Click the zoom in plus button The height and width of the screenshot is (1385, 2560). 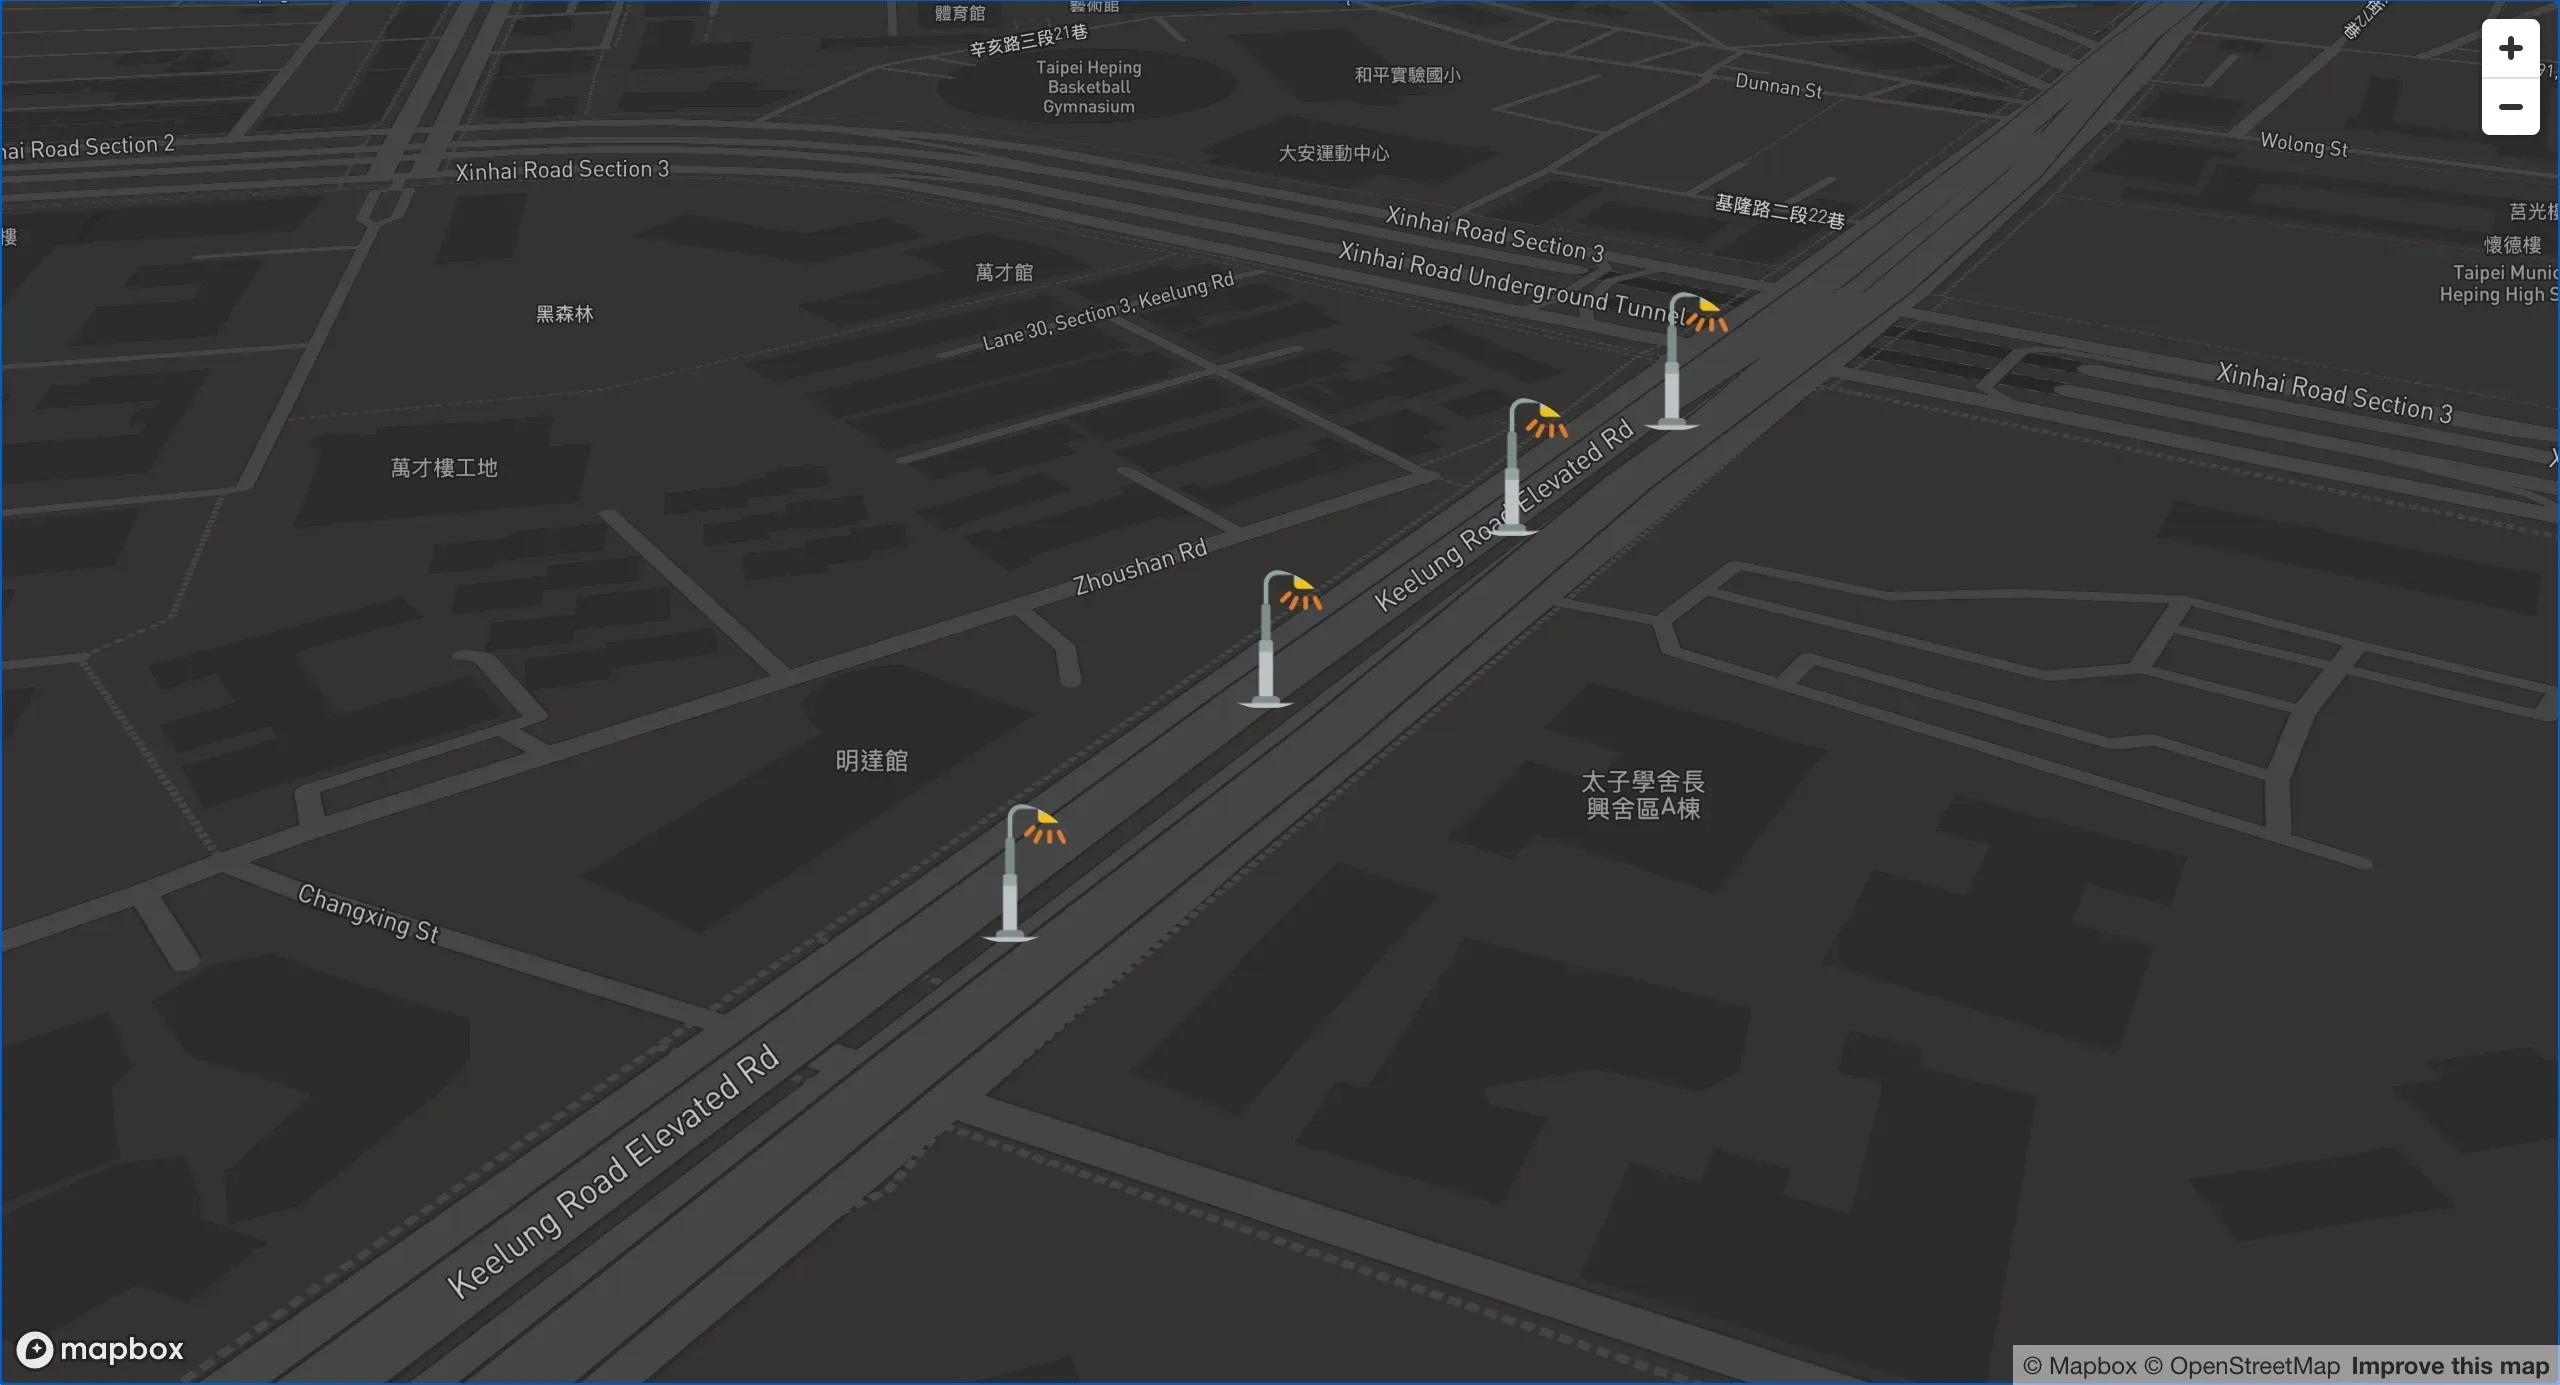point(2510,48)
